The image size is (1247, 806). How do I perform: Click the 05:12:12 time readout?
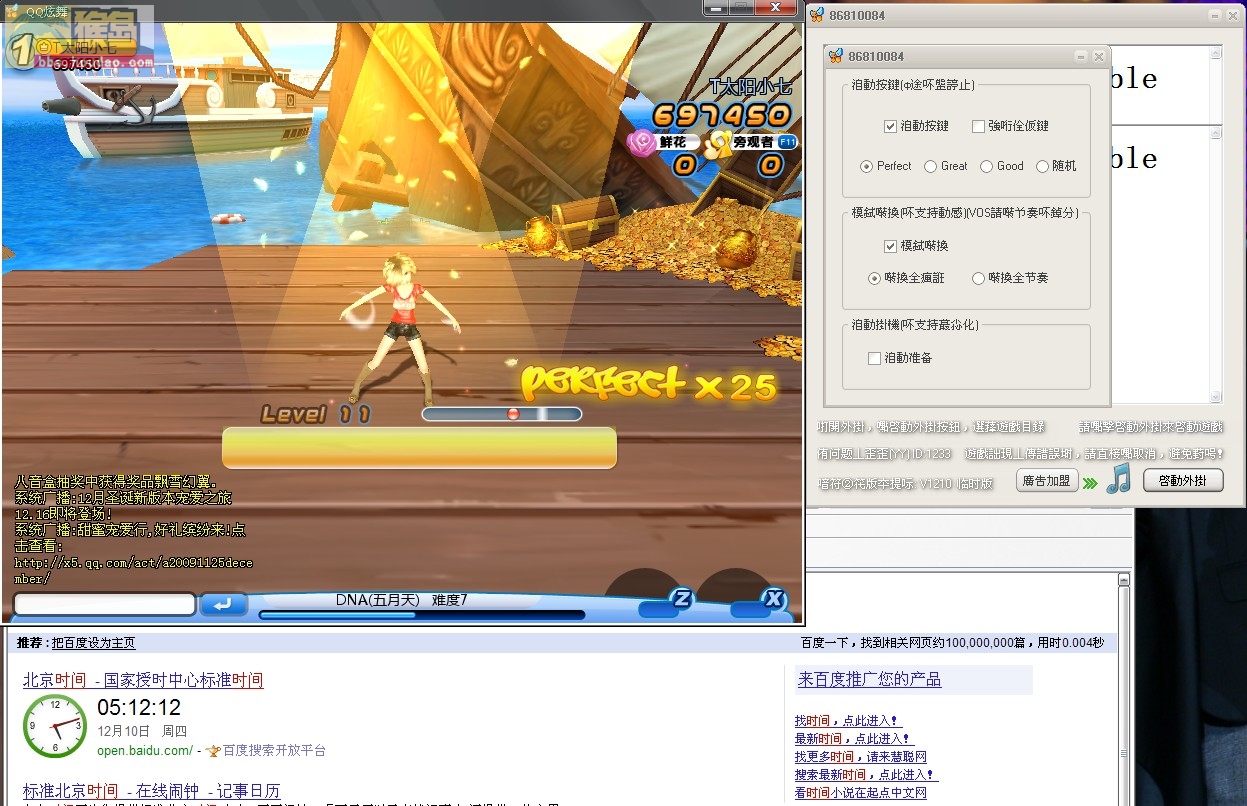139,708
